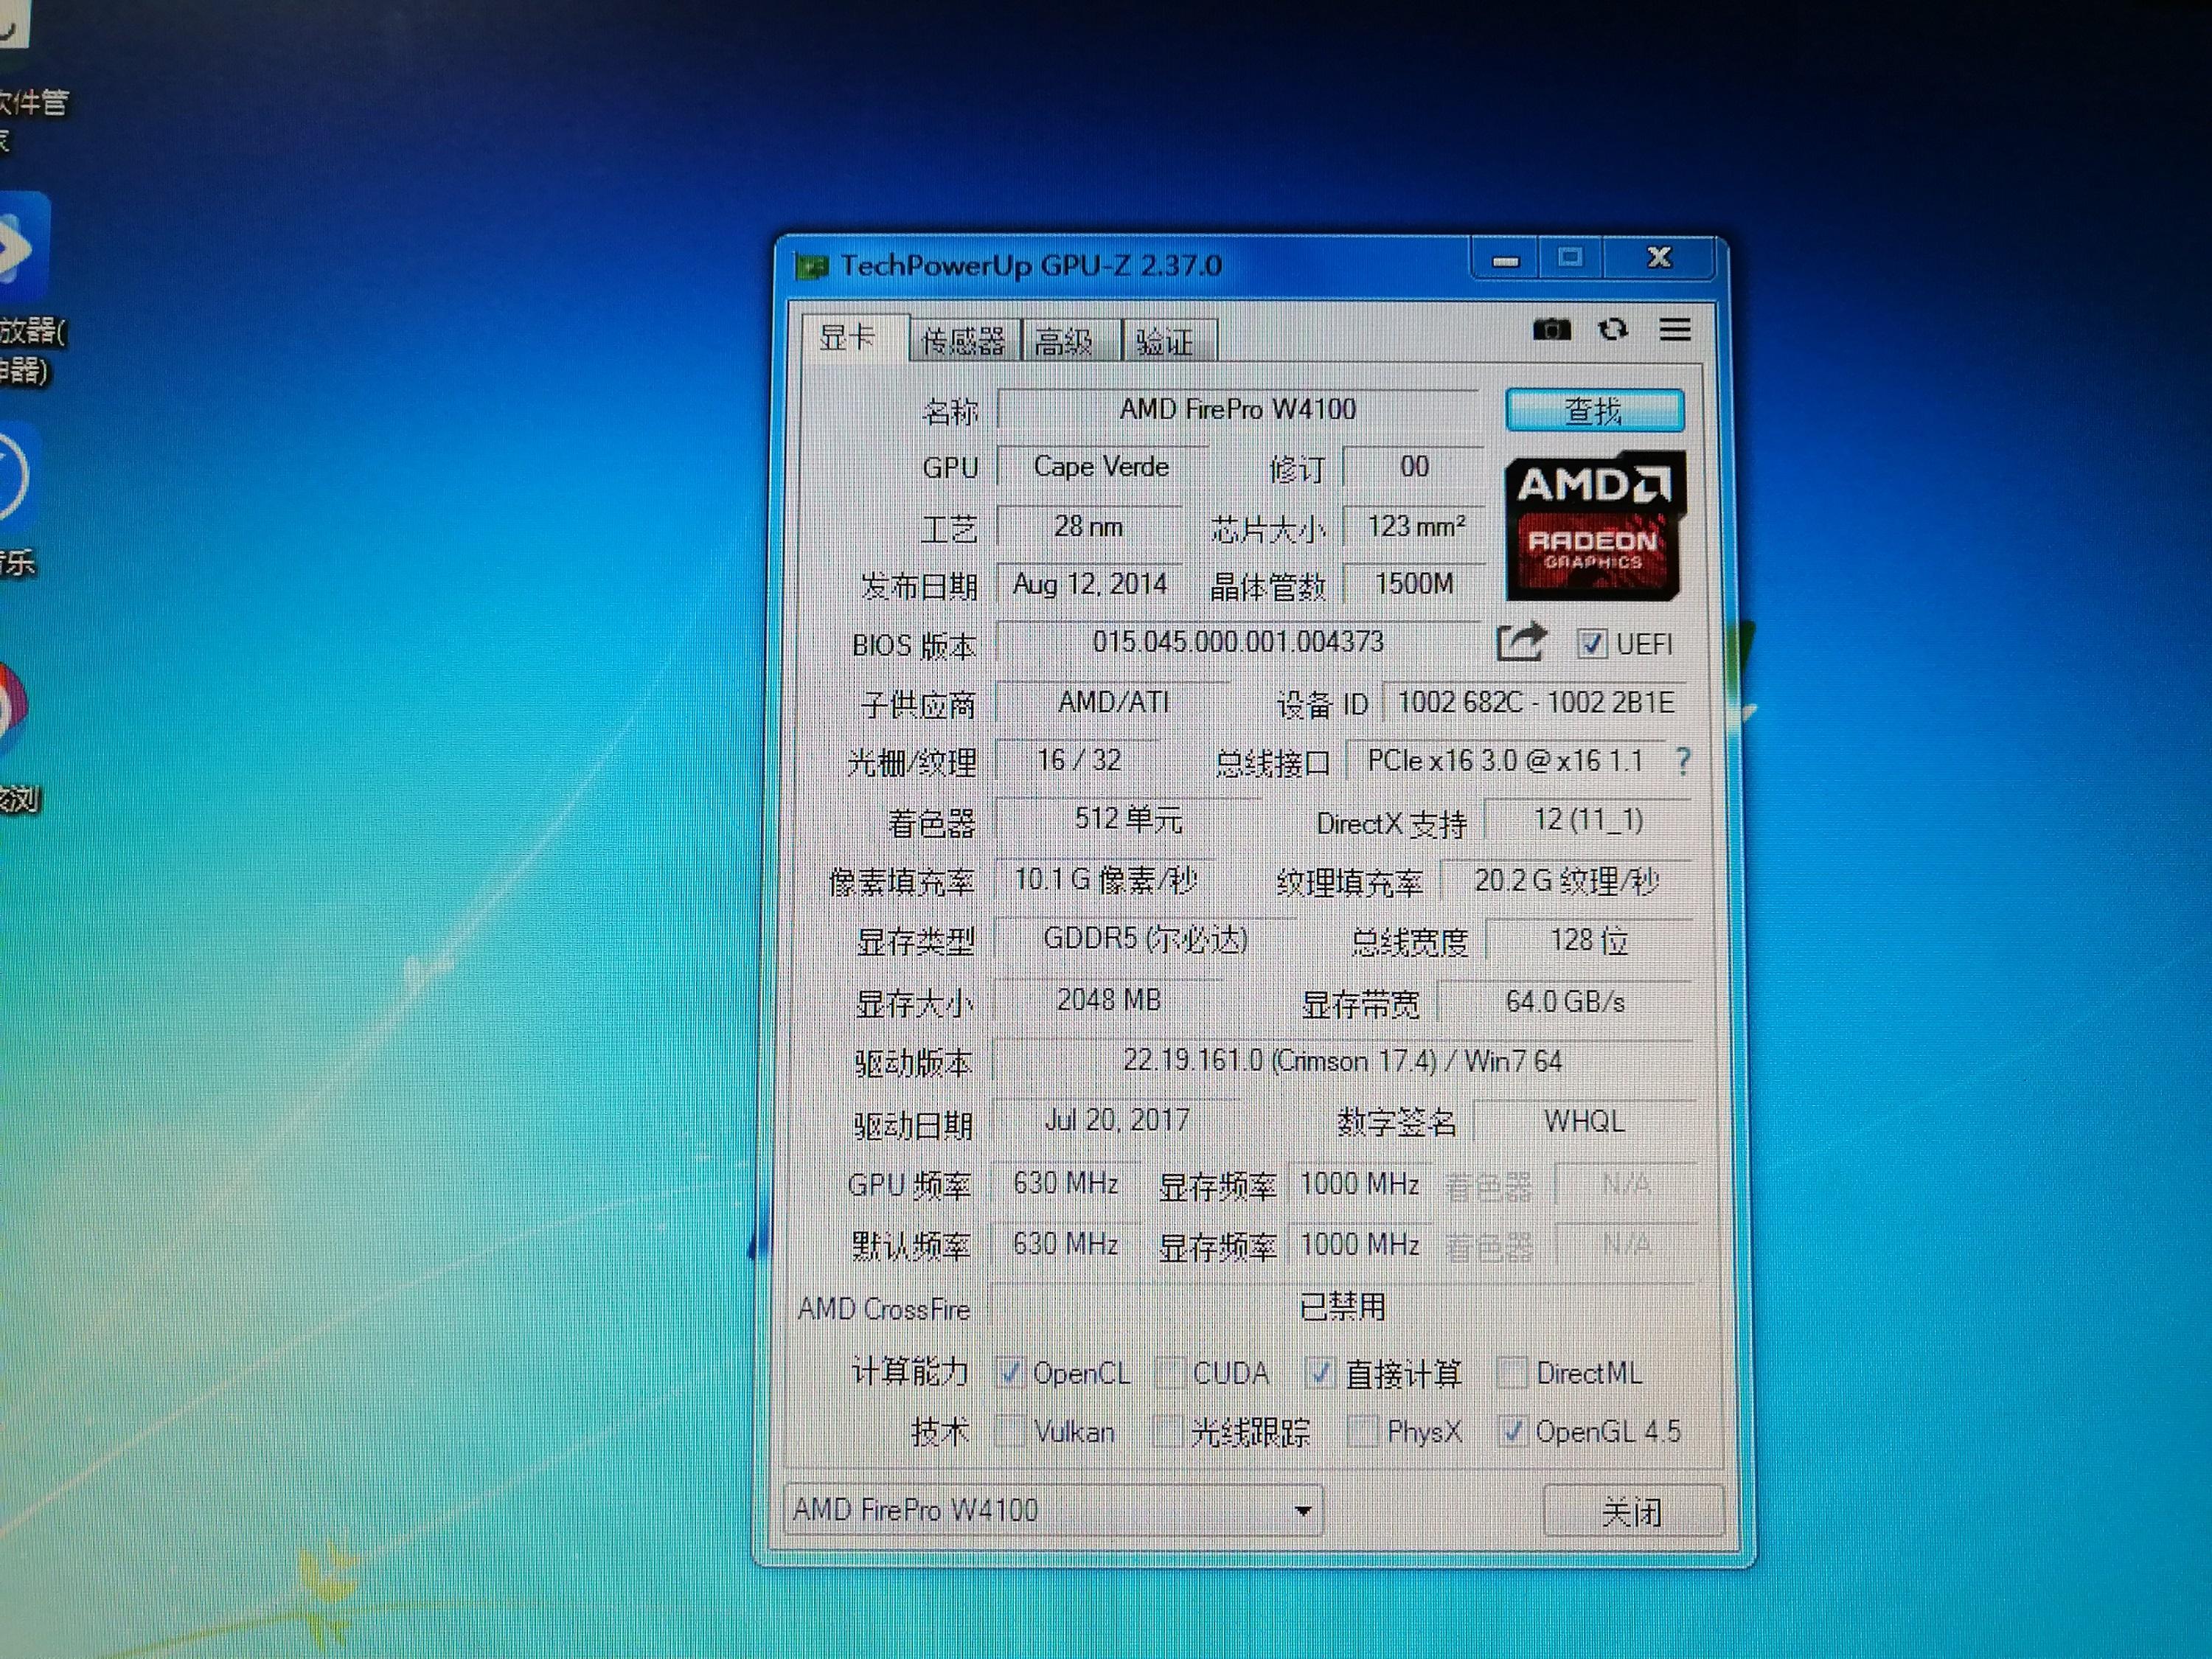
Task: Toggle the UEFI checkbox
Action: pyautogui.click(x=1592, y=644)
